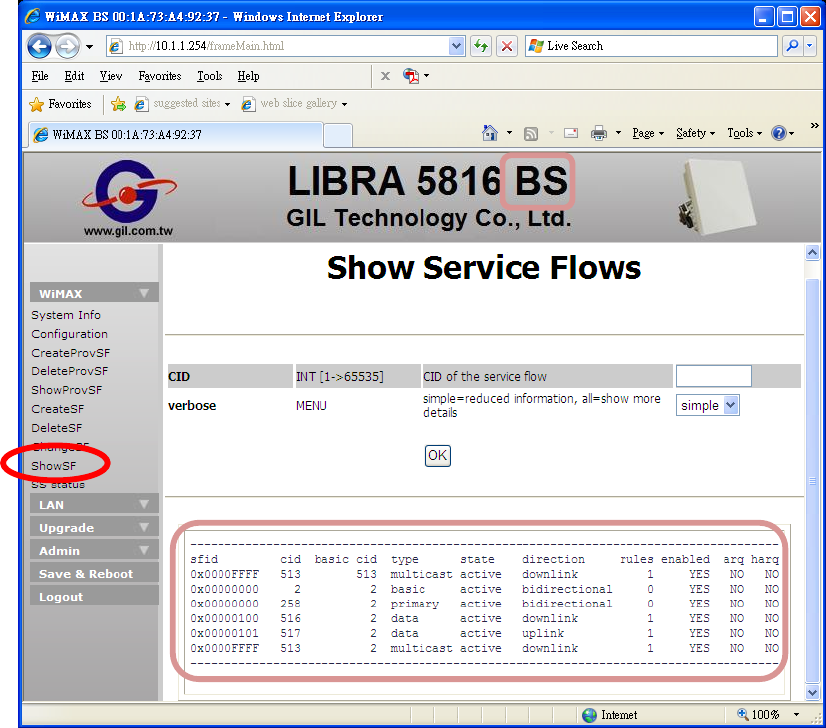The height and width of the screenshot is (728, 826).
Task: Click Save & Reboot in the sidebar
Action: tap(94, 574)
